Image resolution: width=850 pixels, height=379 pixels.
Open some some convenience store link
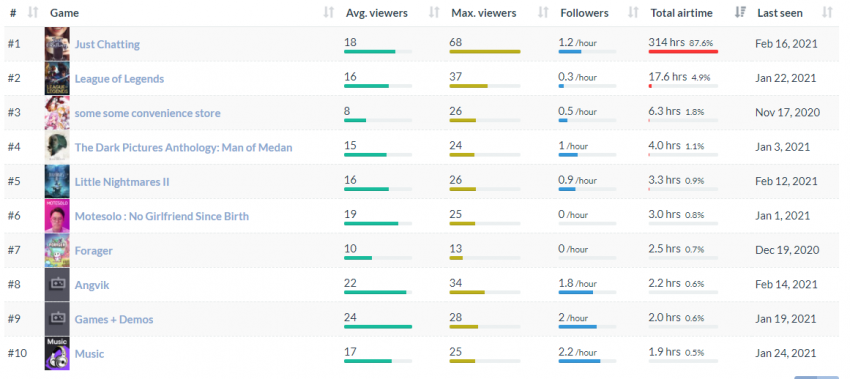147,113
